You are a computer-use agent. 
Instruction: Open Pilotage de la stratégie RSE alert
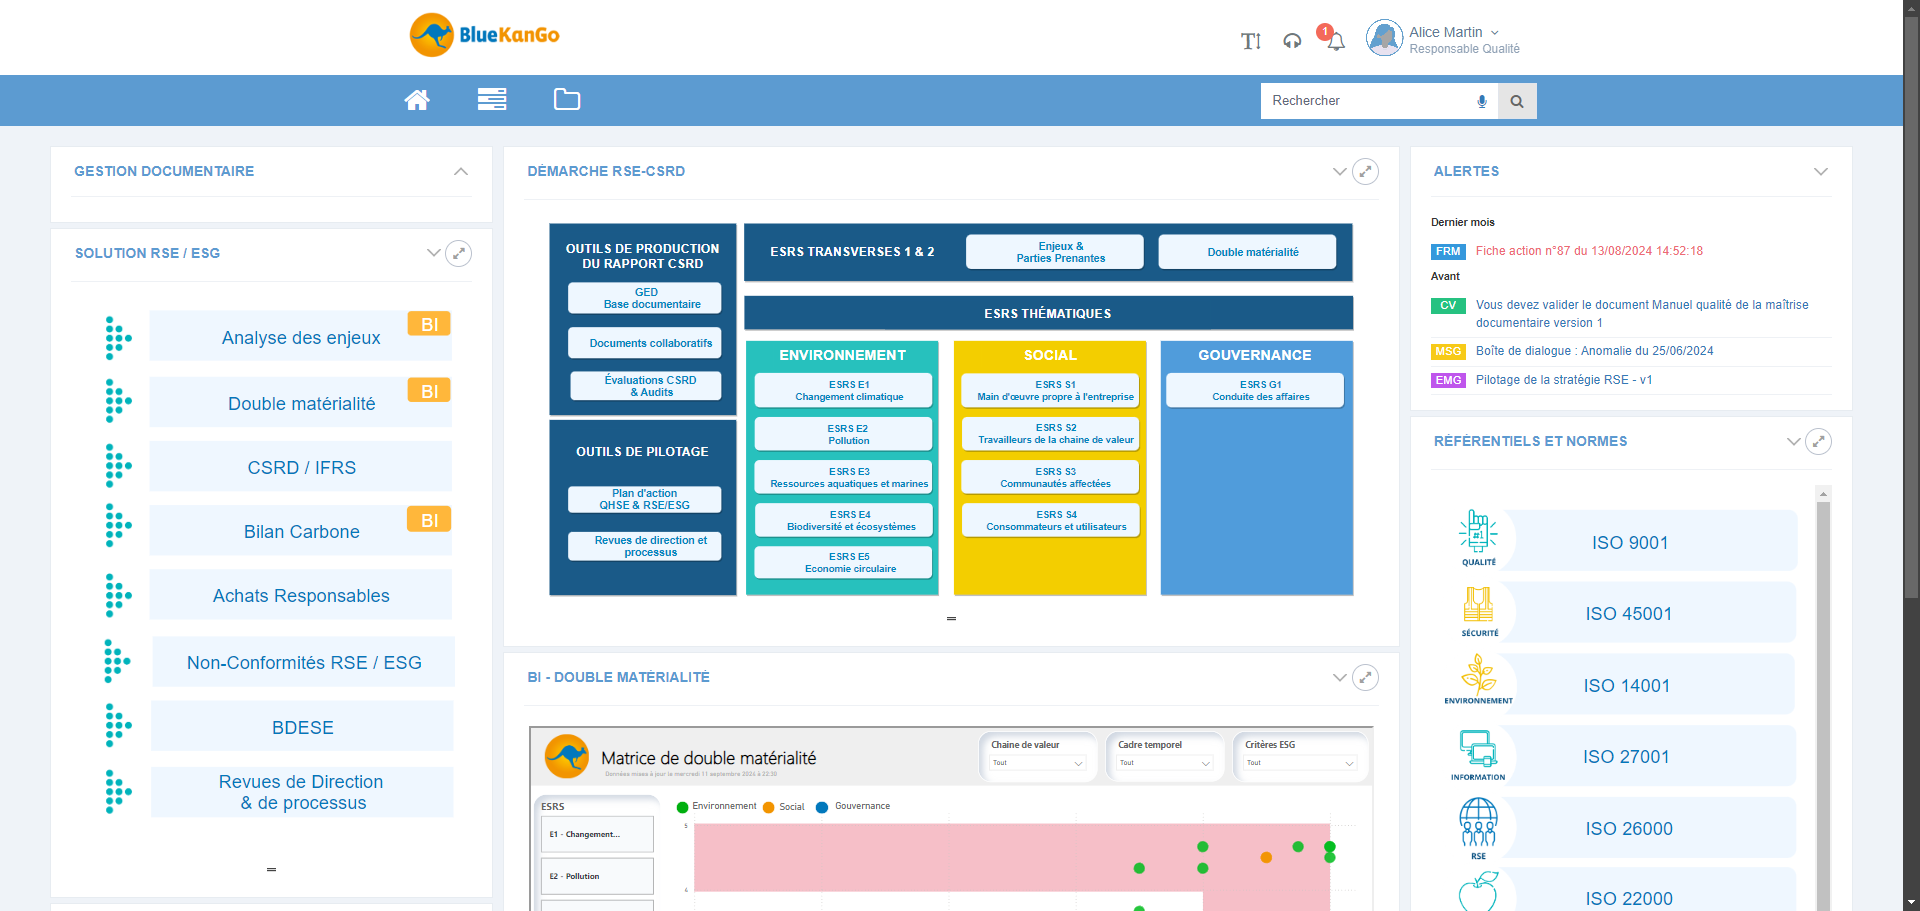tap(1564, 380)
